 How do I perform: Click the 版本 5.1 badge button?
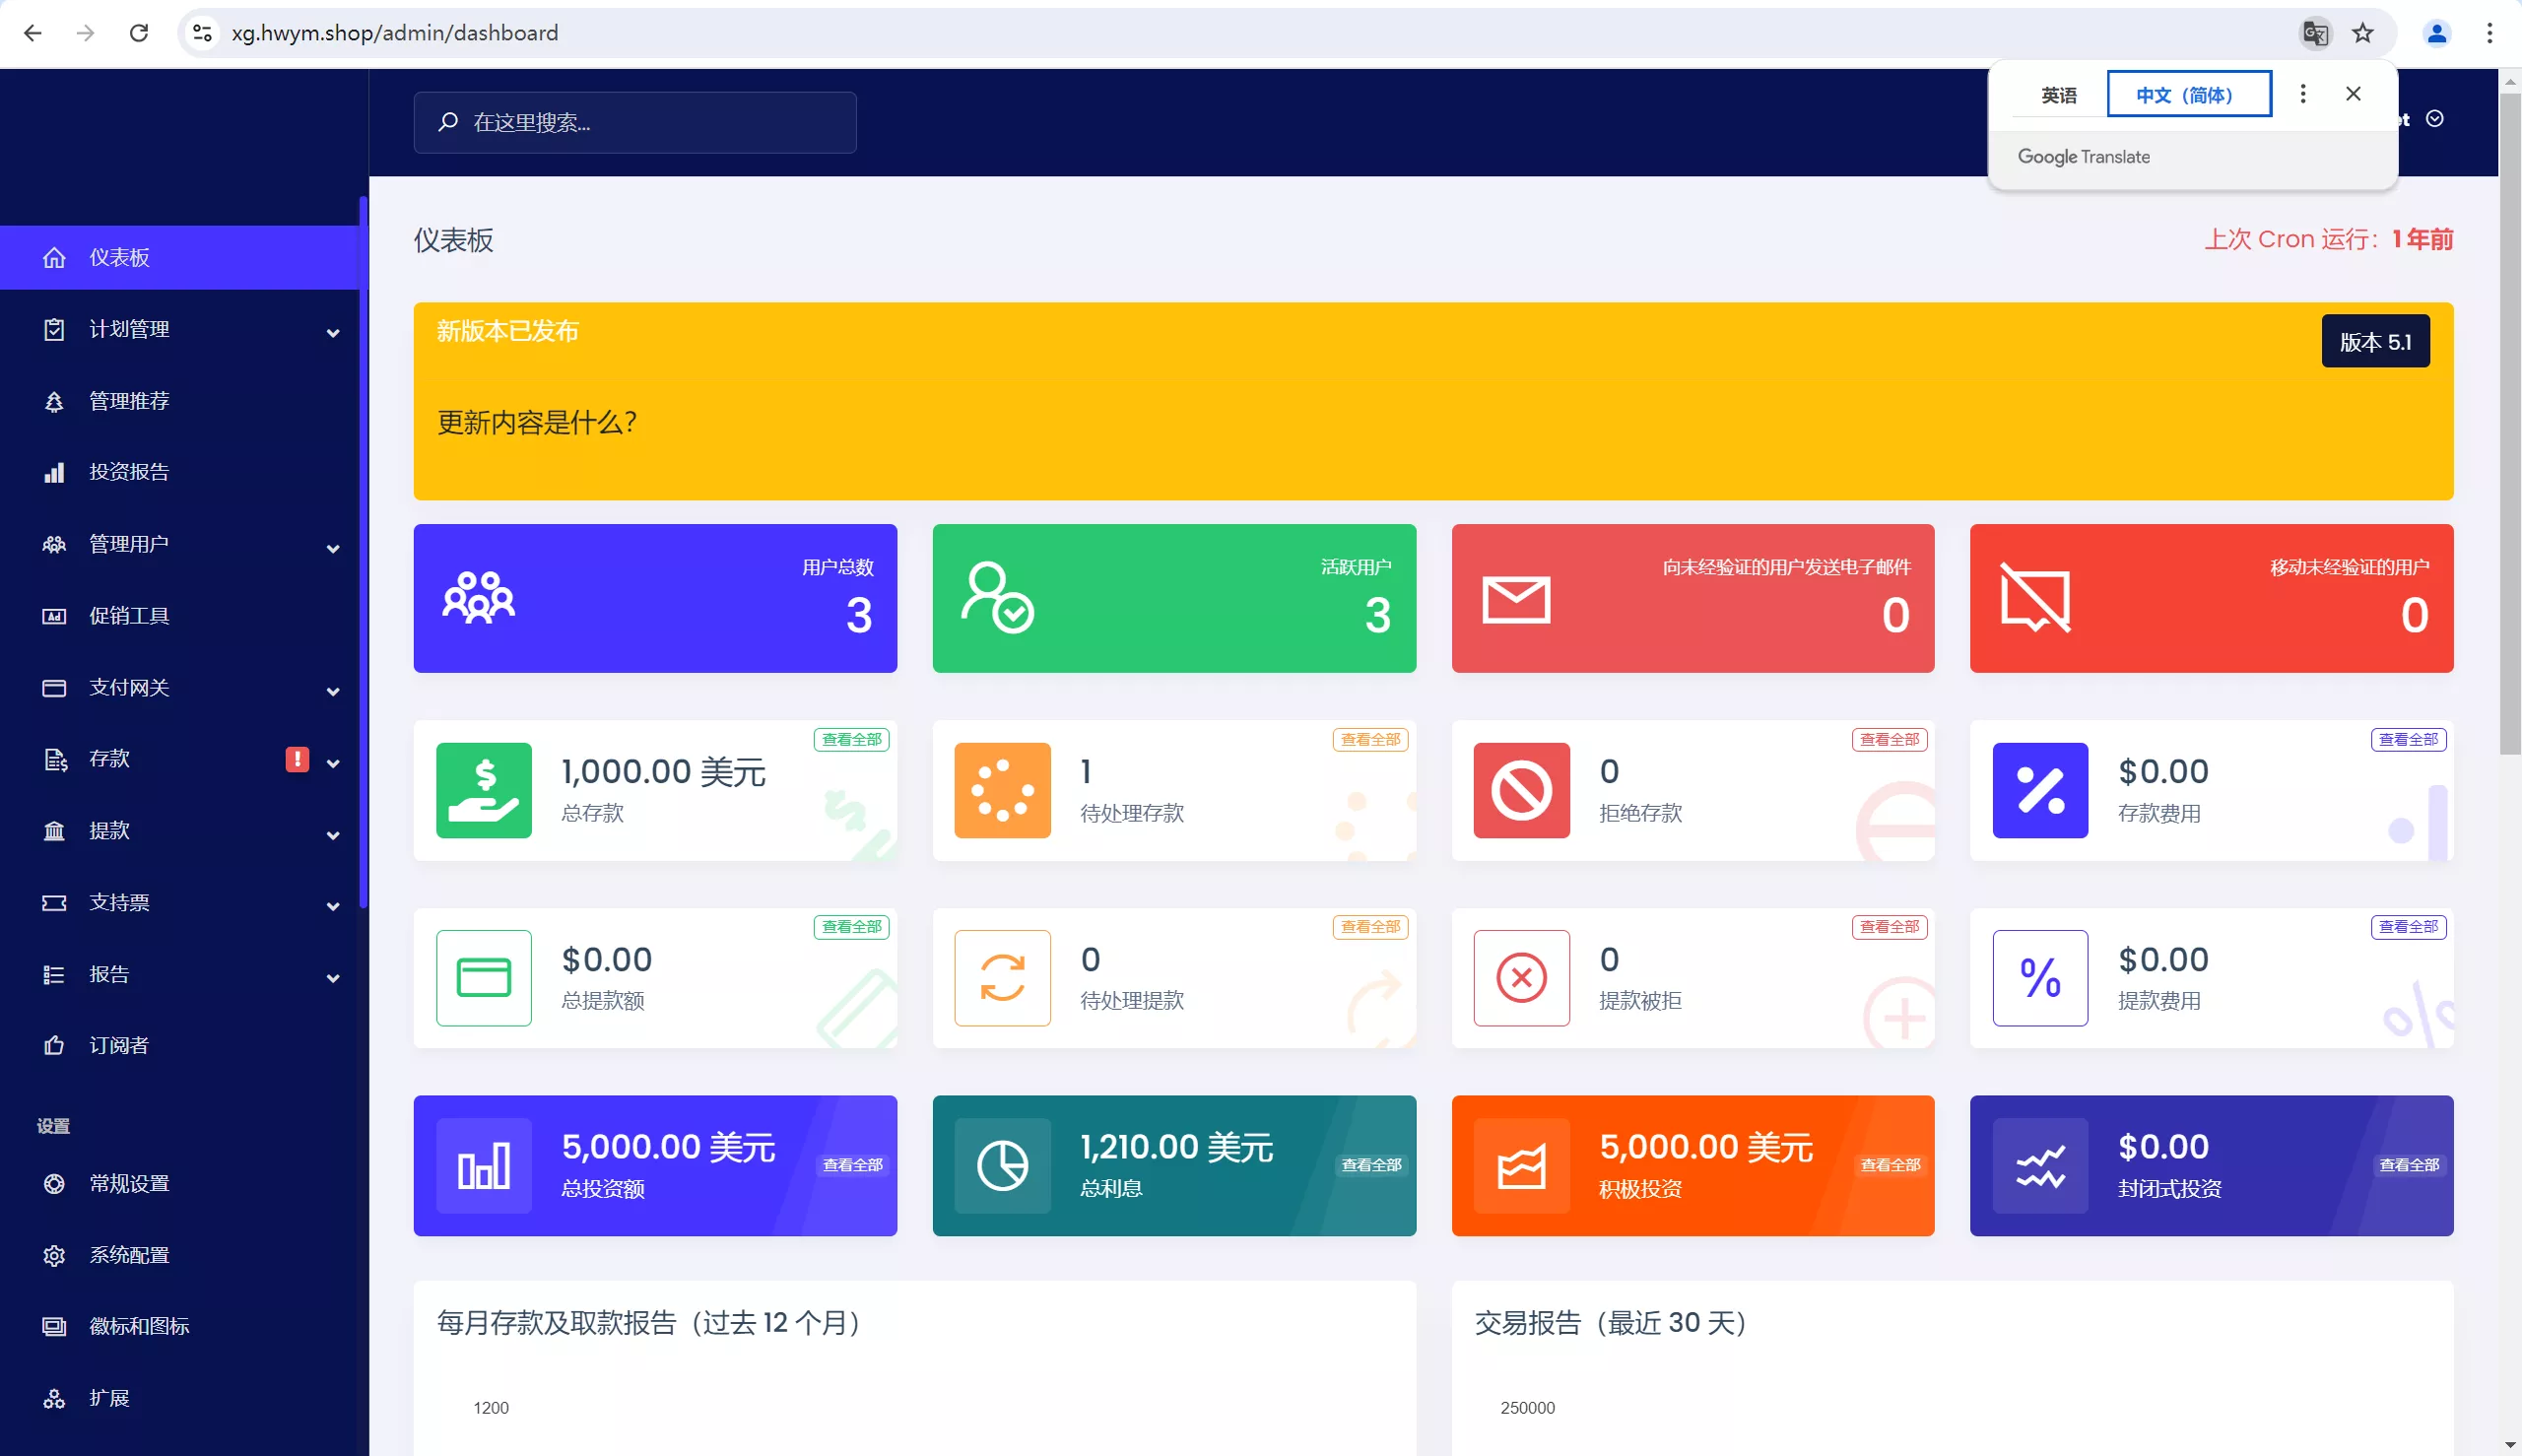coord(2375,342)
